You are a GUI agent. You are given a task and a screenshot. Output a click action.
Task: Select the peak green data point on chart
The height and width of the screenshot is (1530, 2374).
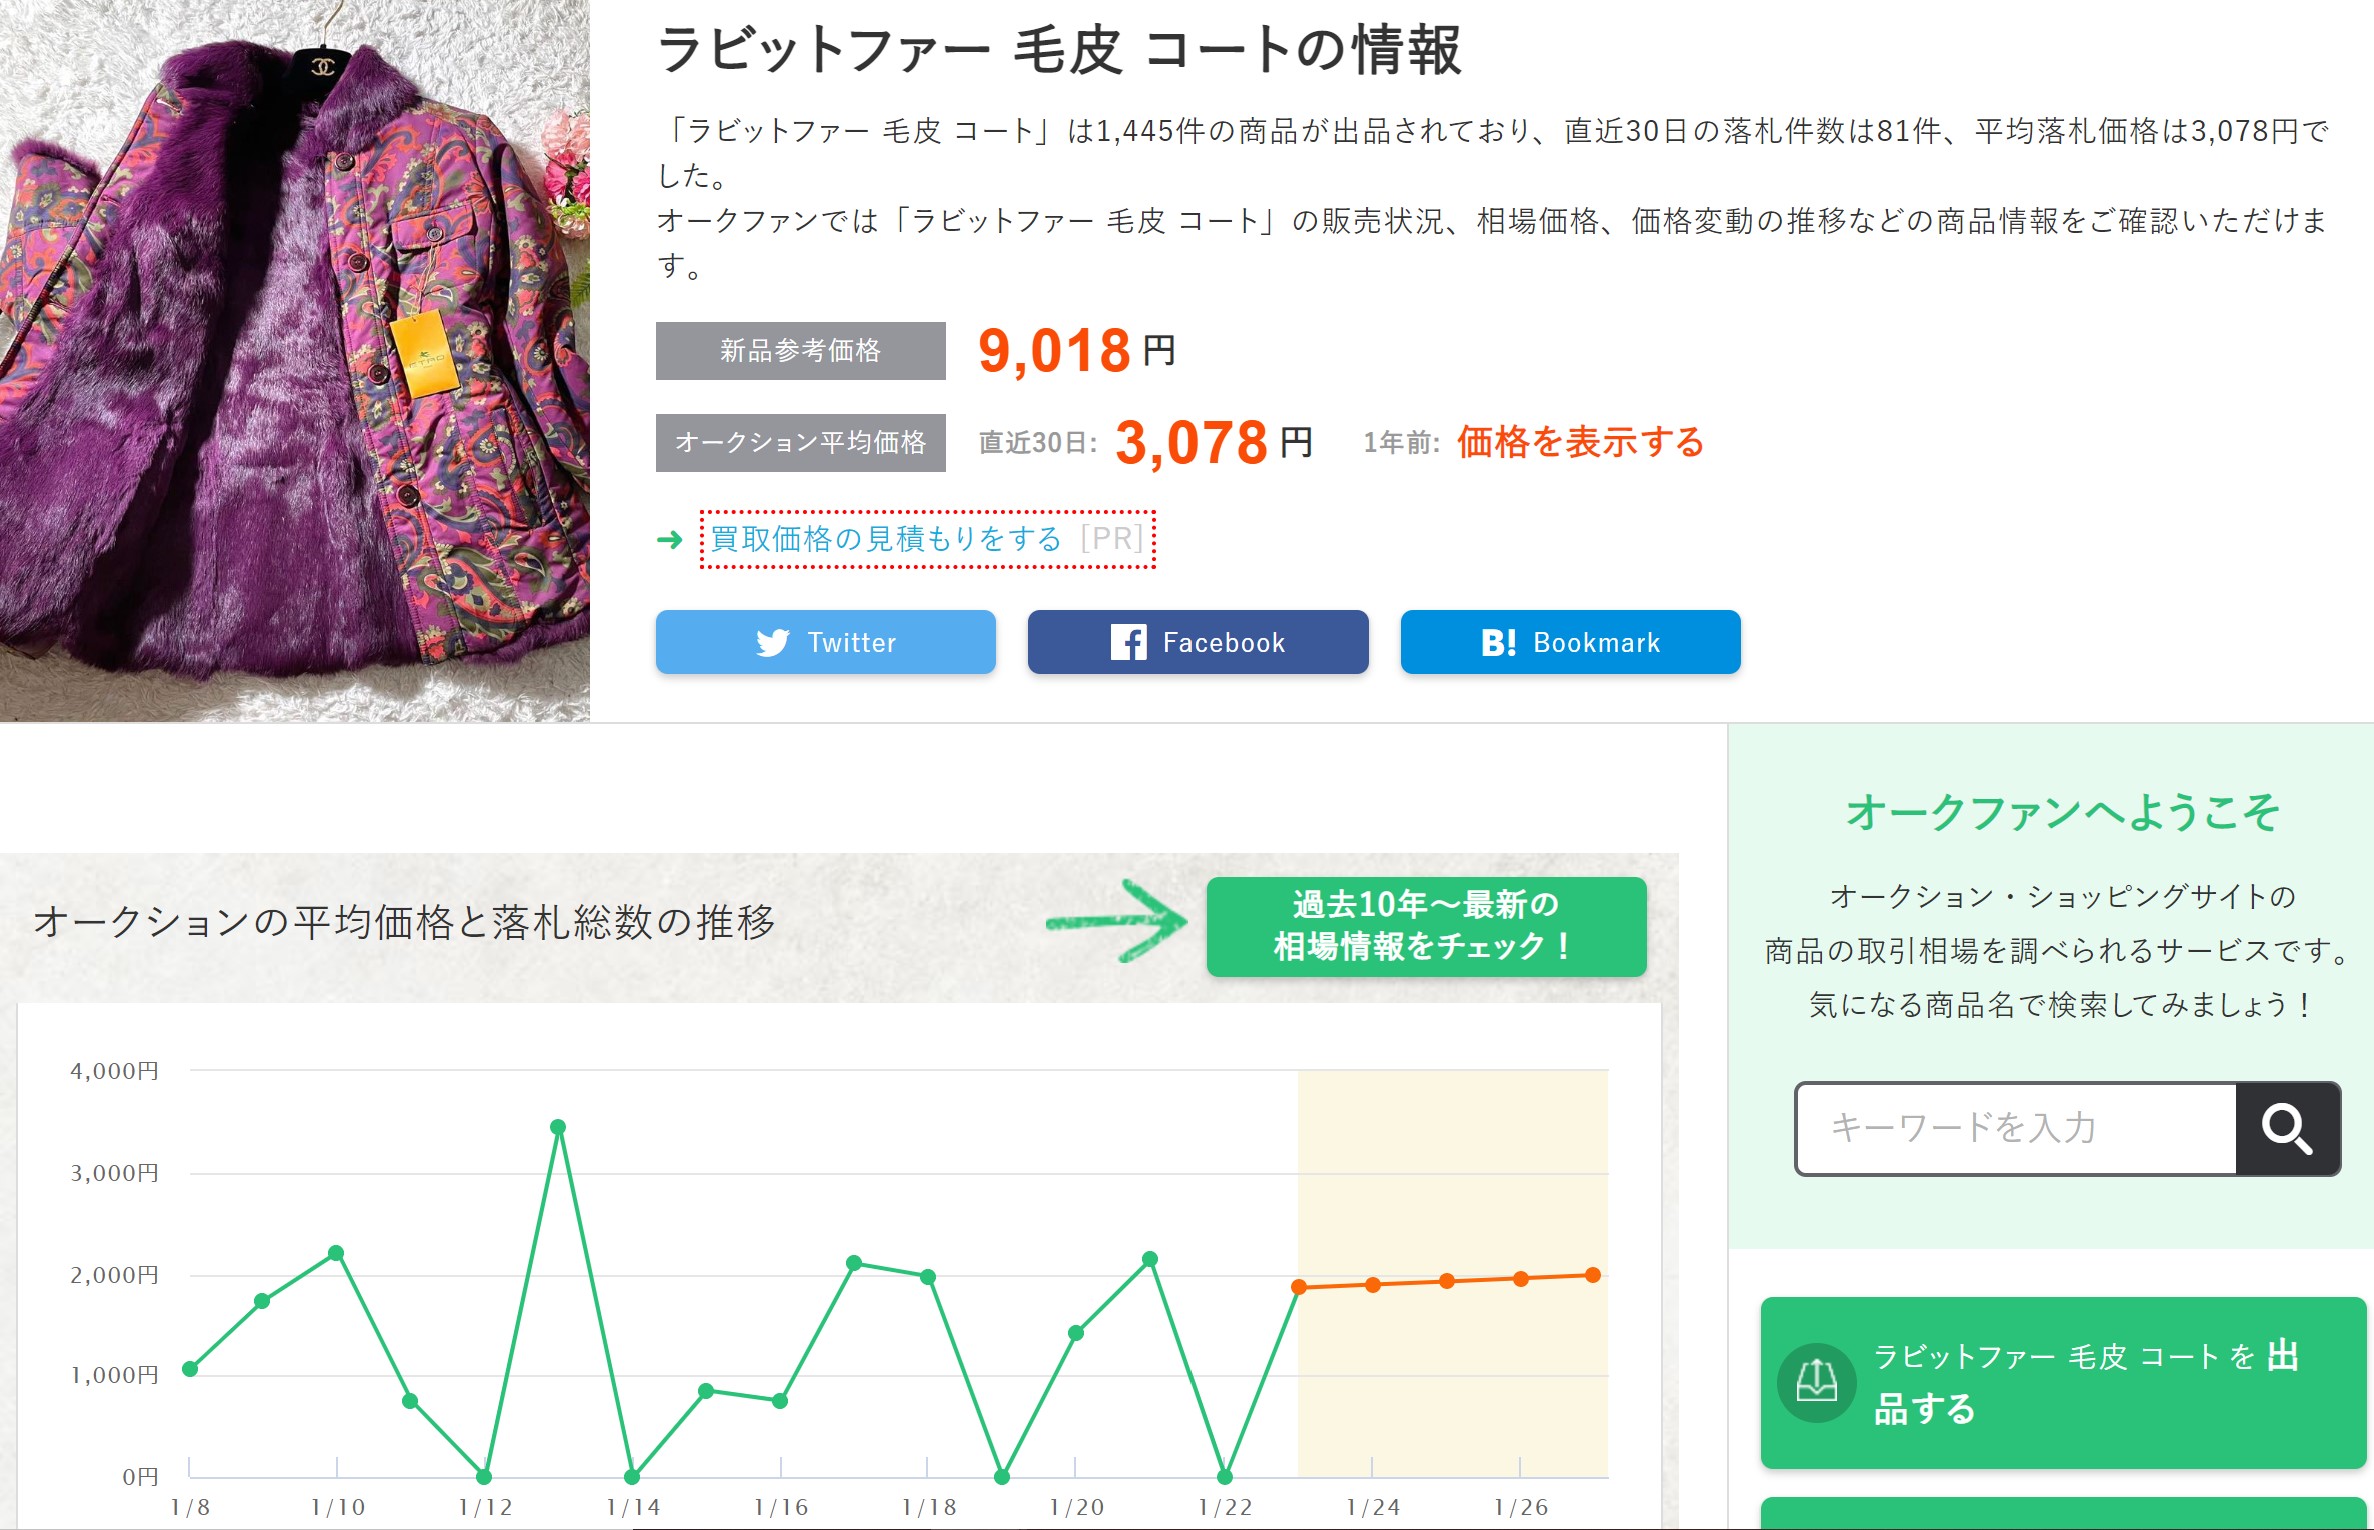(x=558, y=1127)
